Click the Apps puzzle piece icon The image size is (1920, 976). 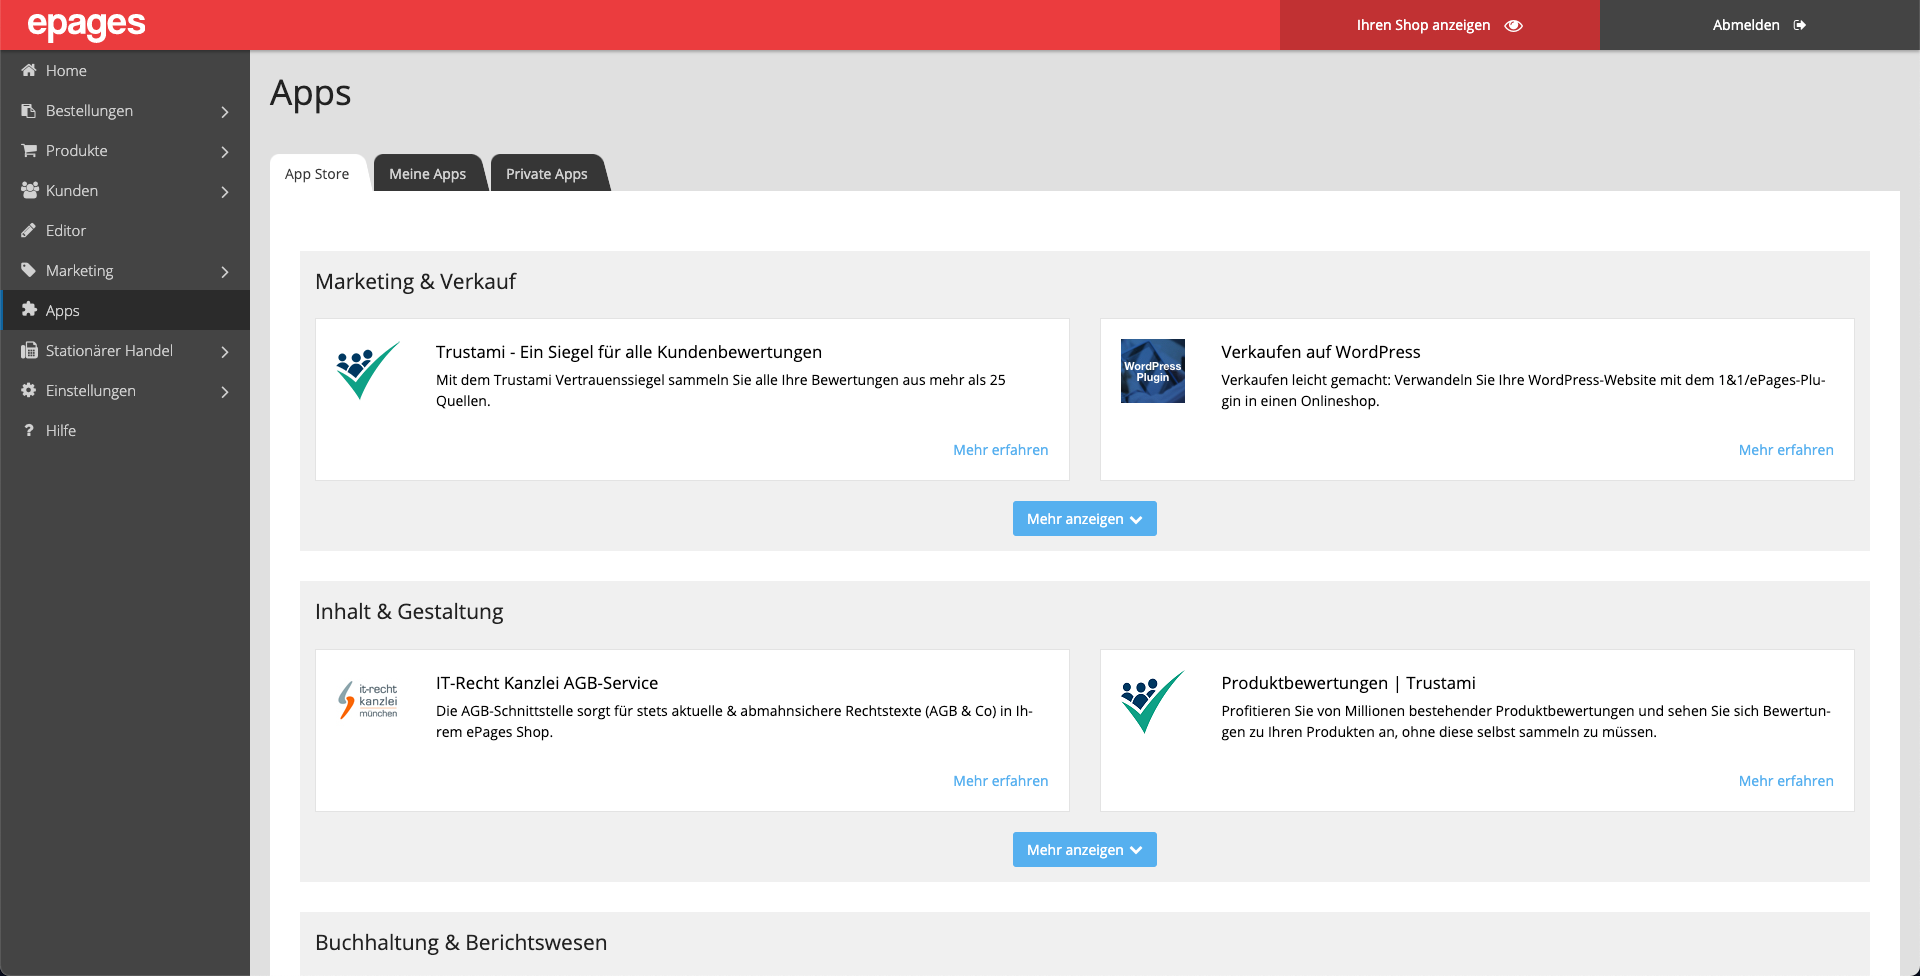29,310
